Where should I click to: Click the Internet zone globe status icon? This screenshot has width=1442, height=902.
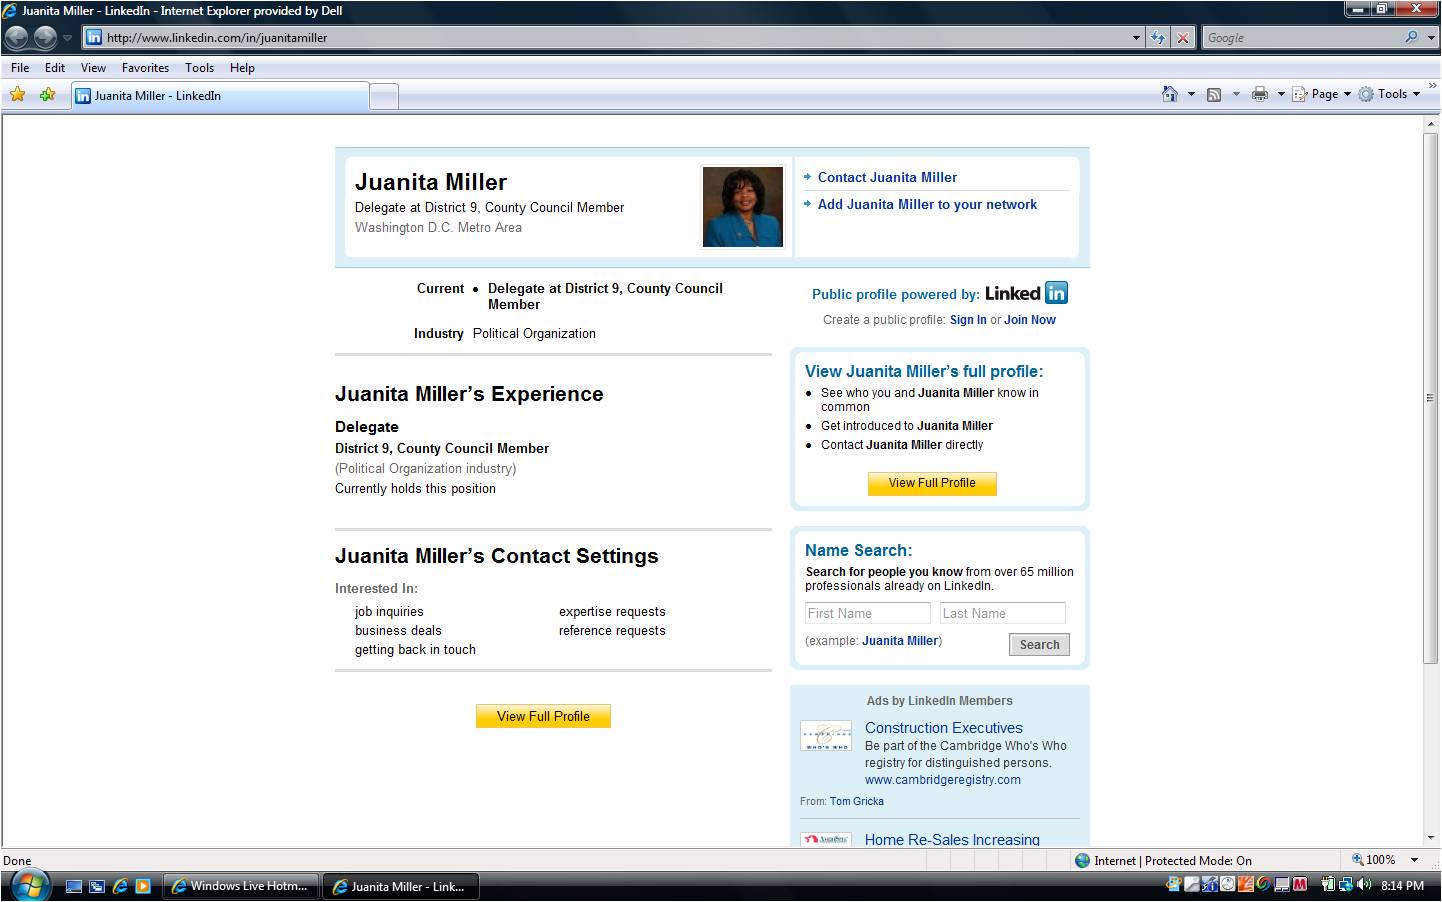(1082, 860)
